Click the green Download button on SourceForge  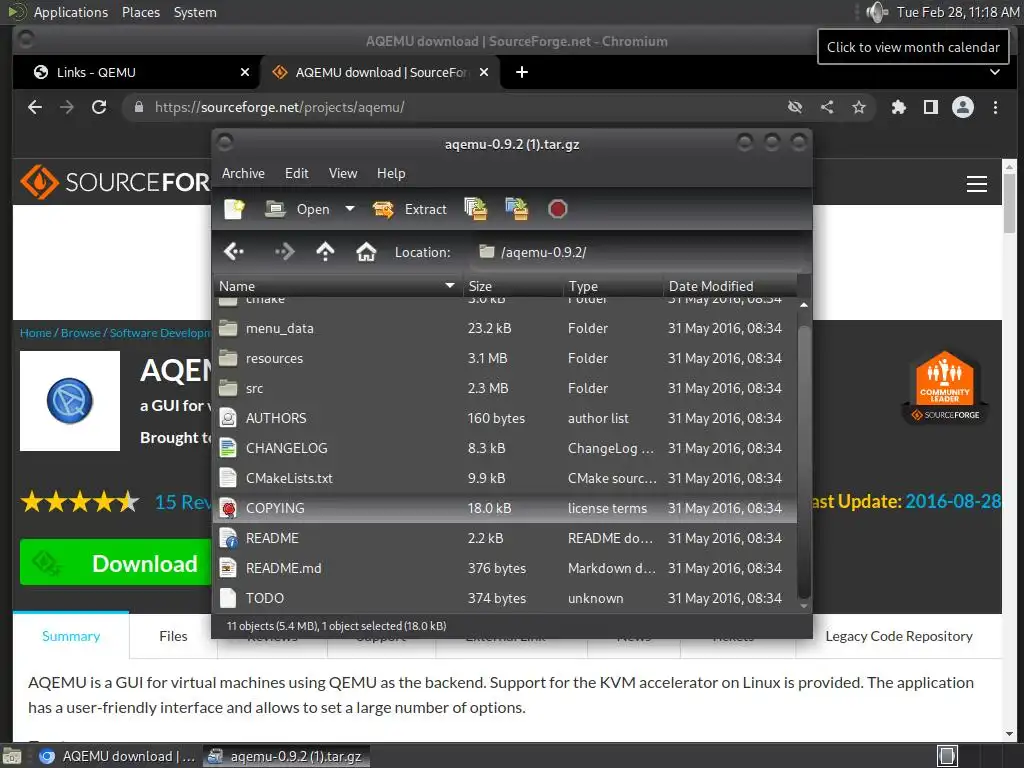pos(115,562)
